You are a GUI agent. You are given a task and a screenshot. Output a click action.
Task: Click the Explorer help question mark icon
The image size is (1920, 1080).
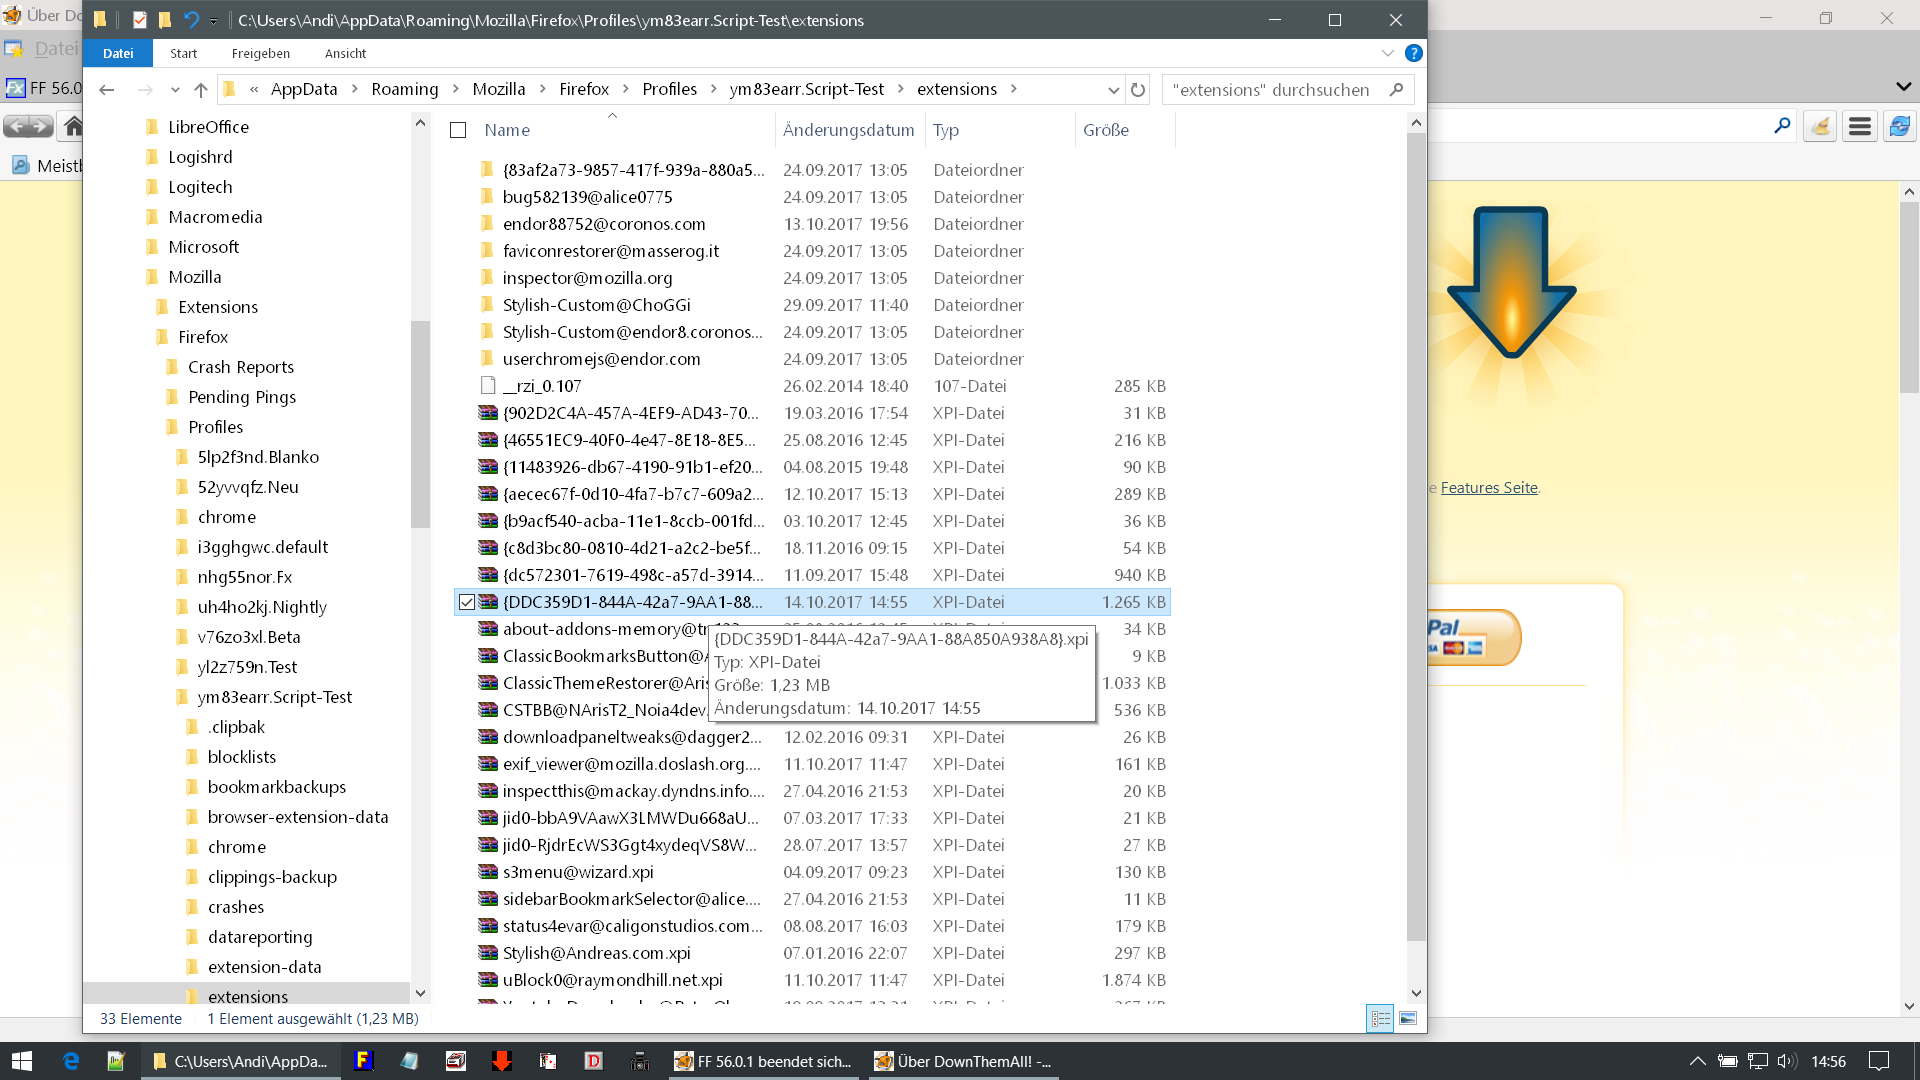coord(1413,53)
